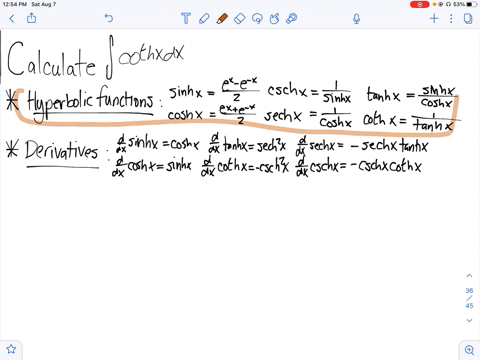Bookmark this page with star icon
The width and height of the screenshot is (480, 360).
point(11,349)
